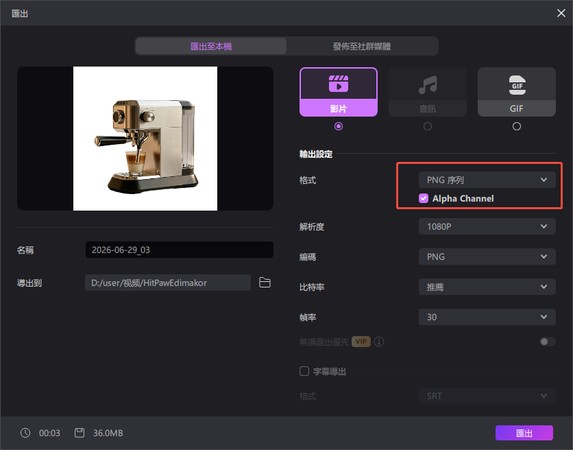Screen dimensions: 573x450
Task: Close the export dialog with X
Action: pyautogui.click(x=561, y=13)
